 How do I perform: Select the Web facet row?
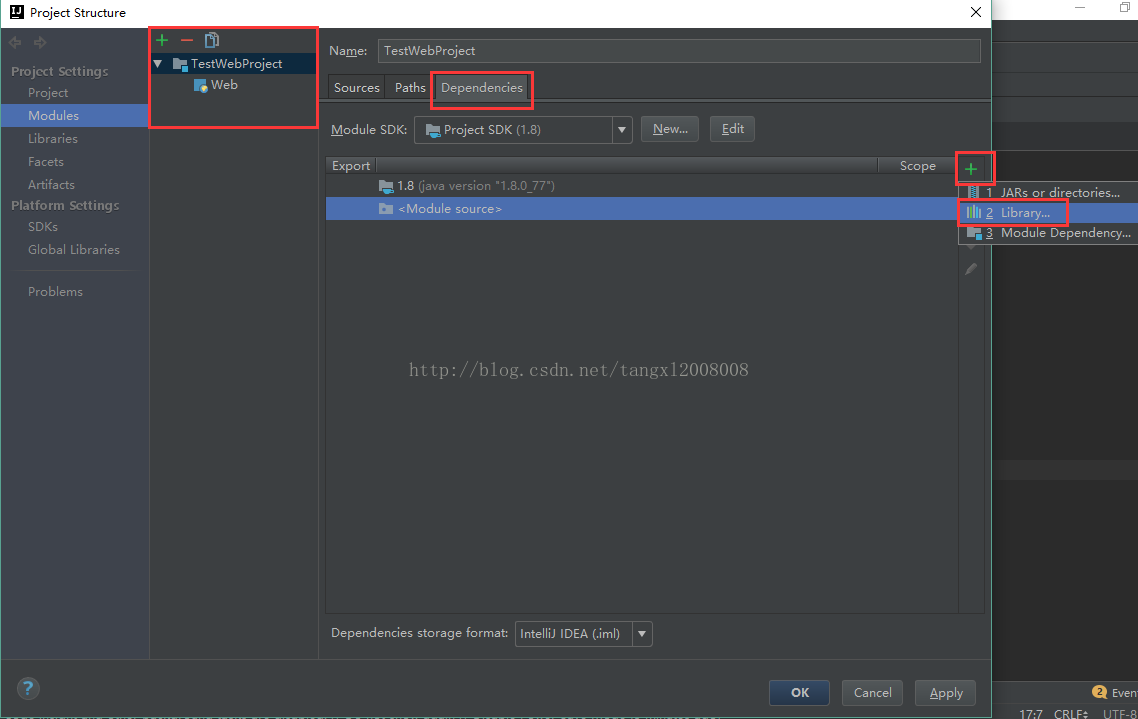pos(234,85)
